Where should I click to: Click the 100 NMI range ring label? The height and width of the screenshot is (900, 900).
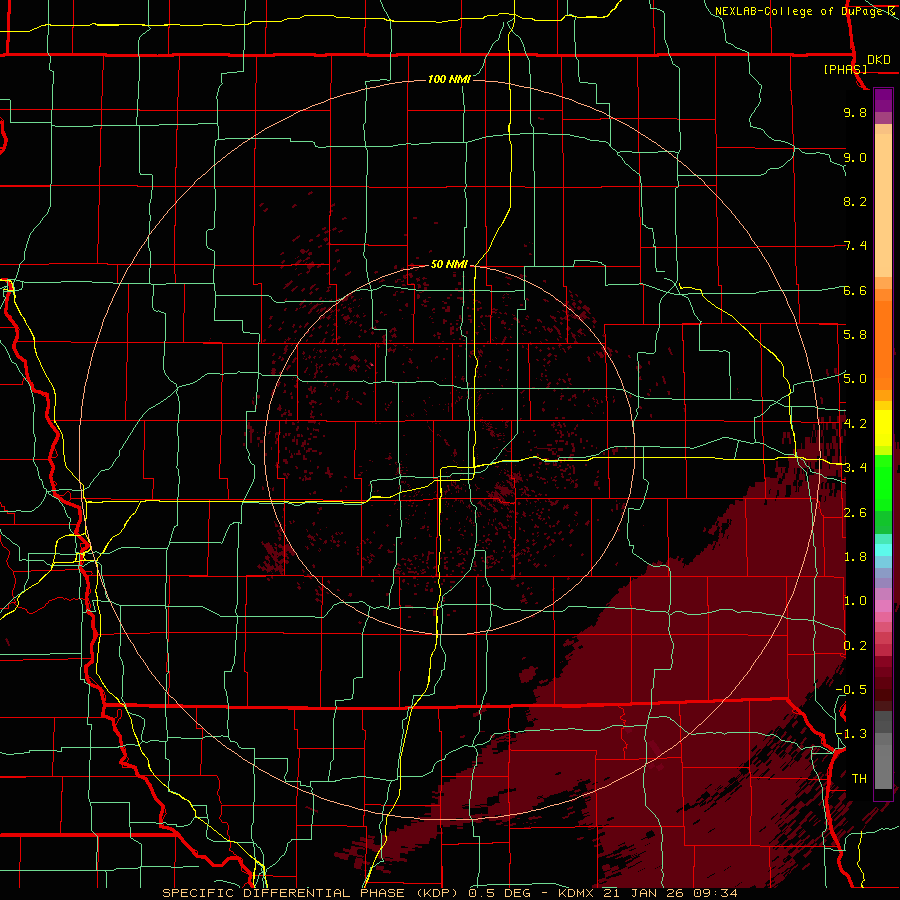[x=449, y=79]
